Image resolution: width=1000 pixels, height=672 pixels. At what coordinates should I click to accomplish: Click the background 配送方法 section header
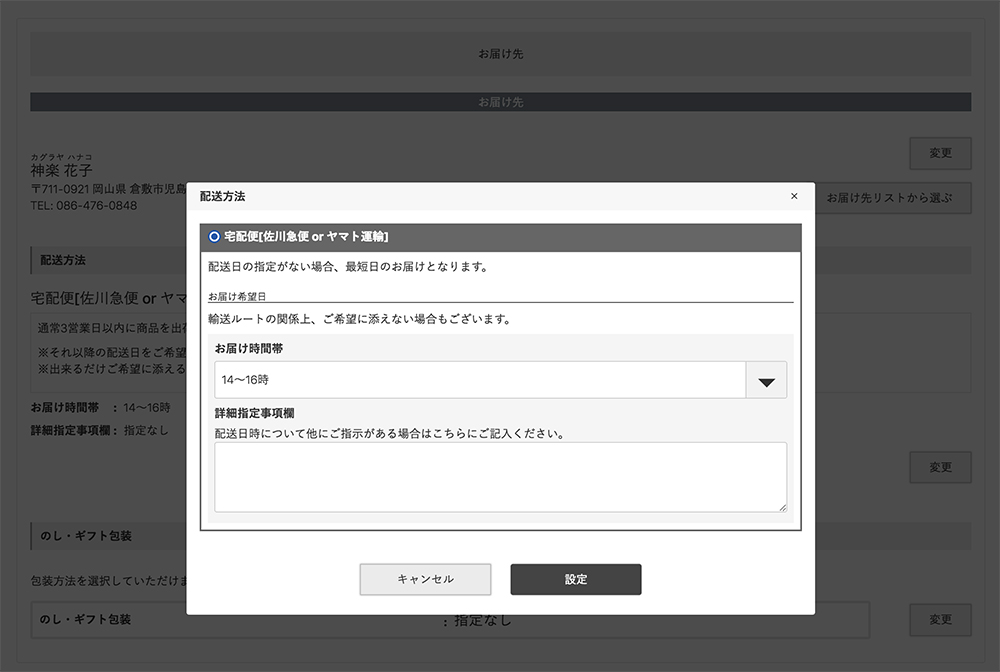click(x=62, y=260)
